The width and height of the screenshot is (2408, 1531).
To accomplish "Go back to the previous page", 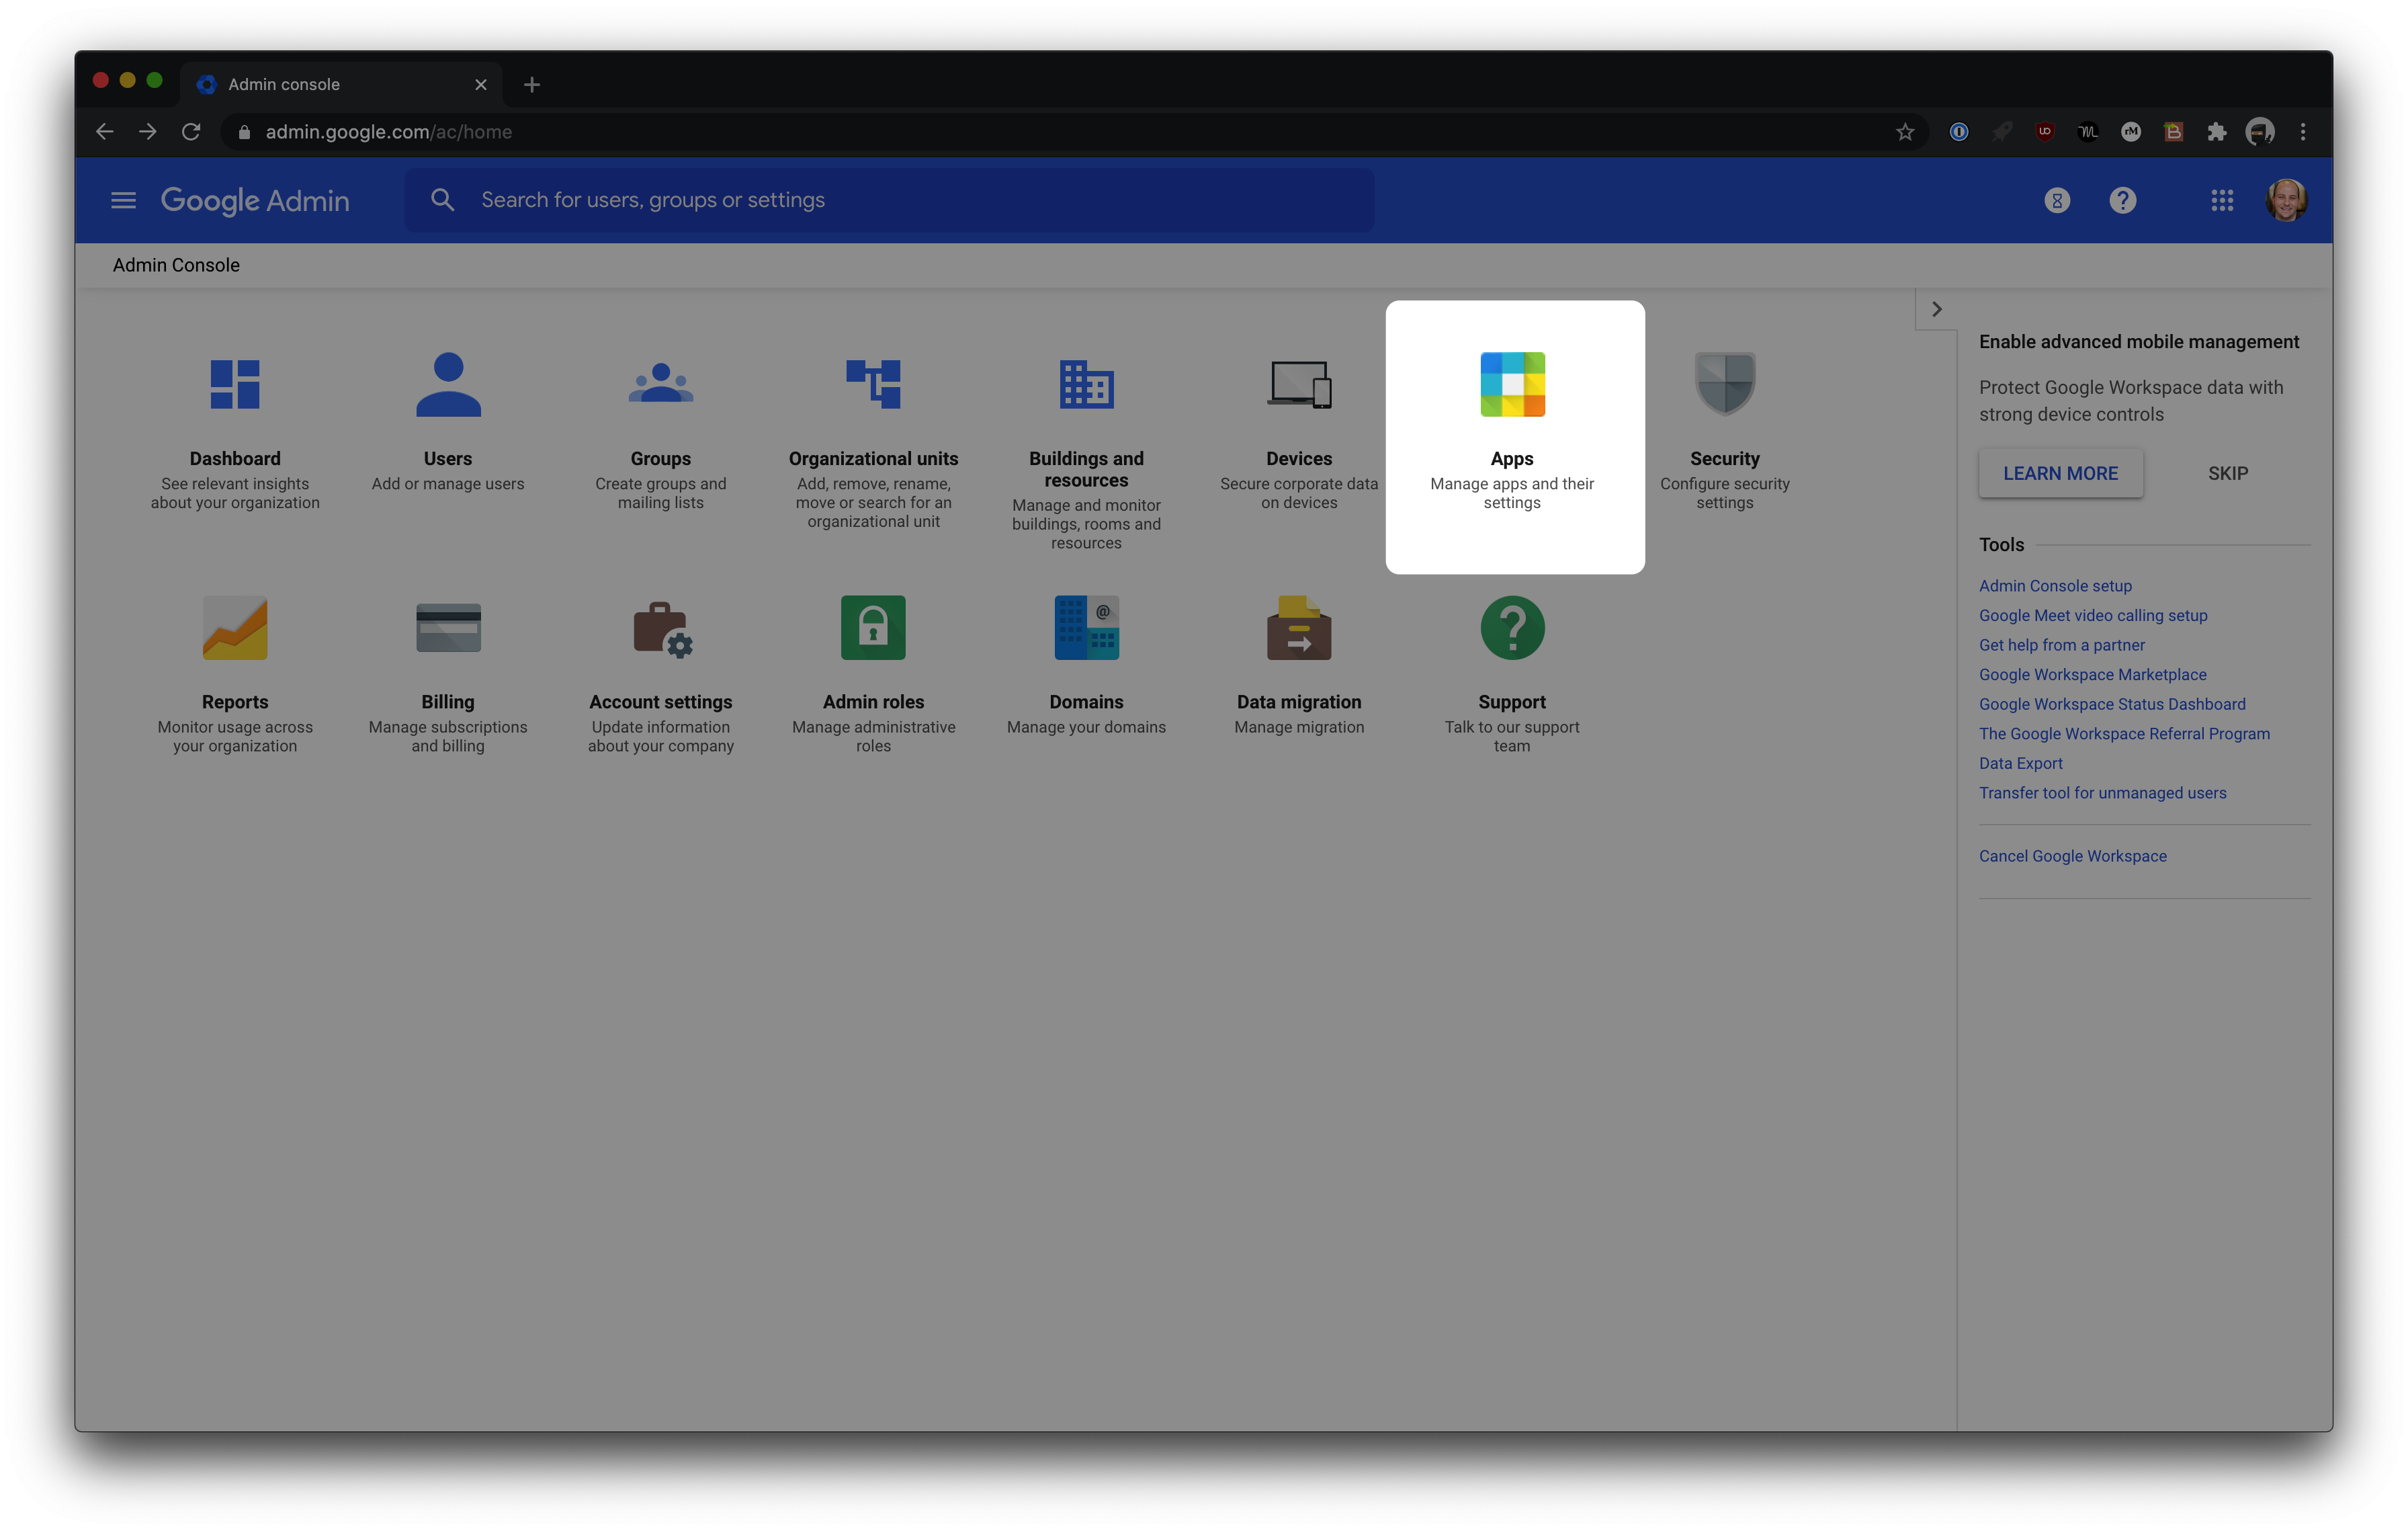I will click(104, 132).
